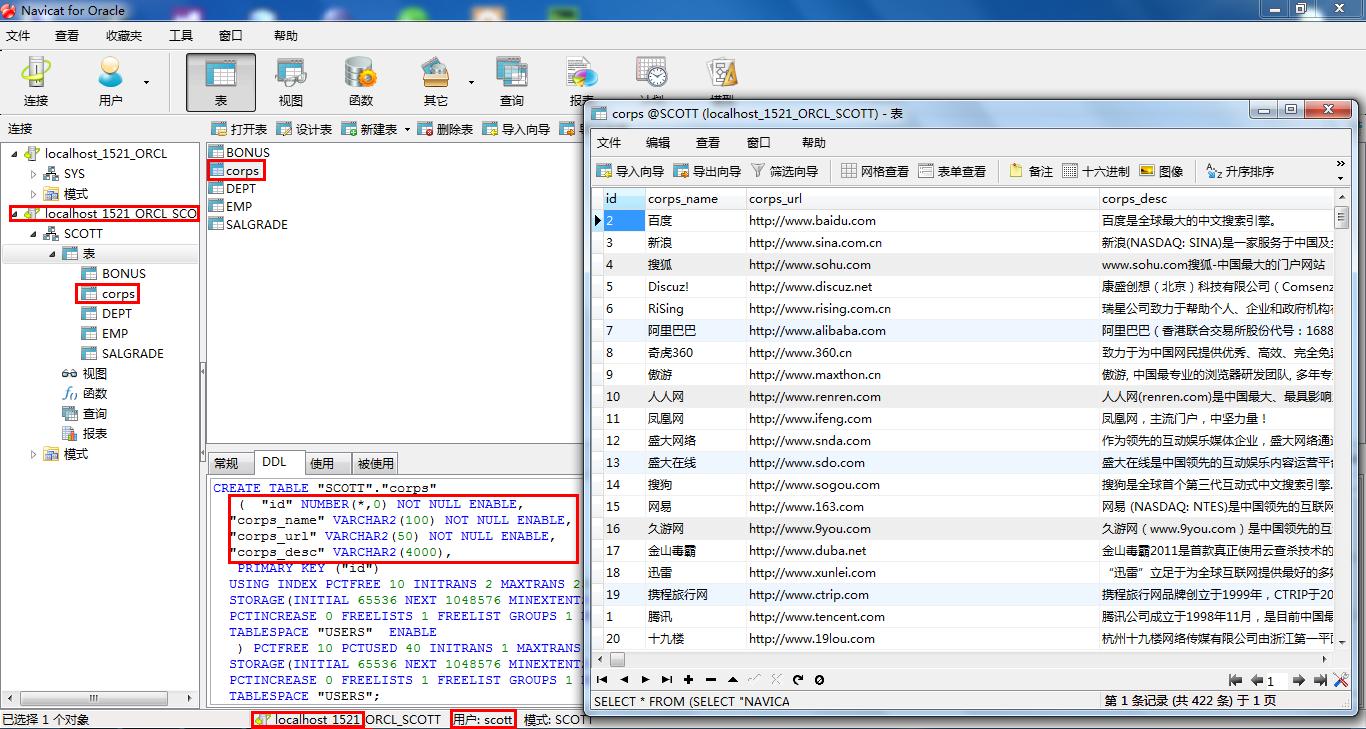Open dropdown arrow next to 用户

[146, 83]
